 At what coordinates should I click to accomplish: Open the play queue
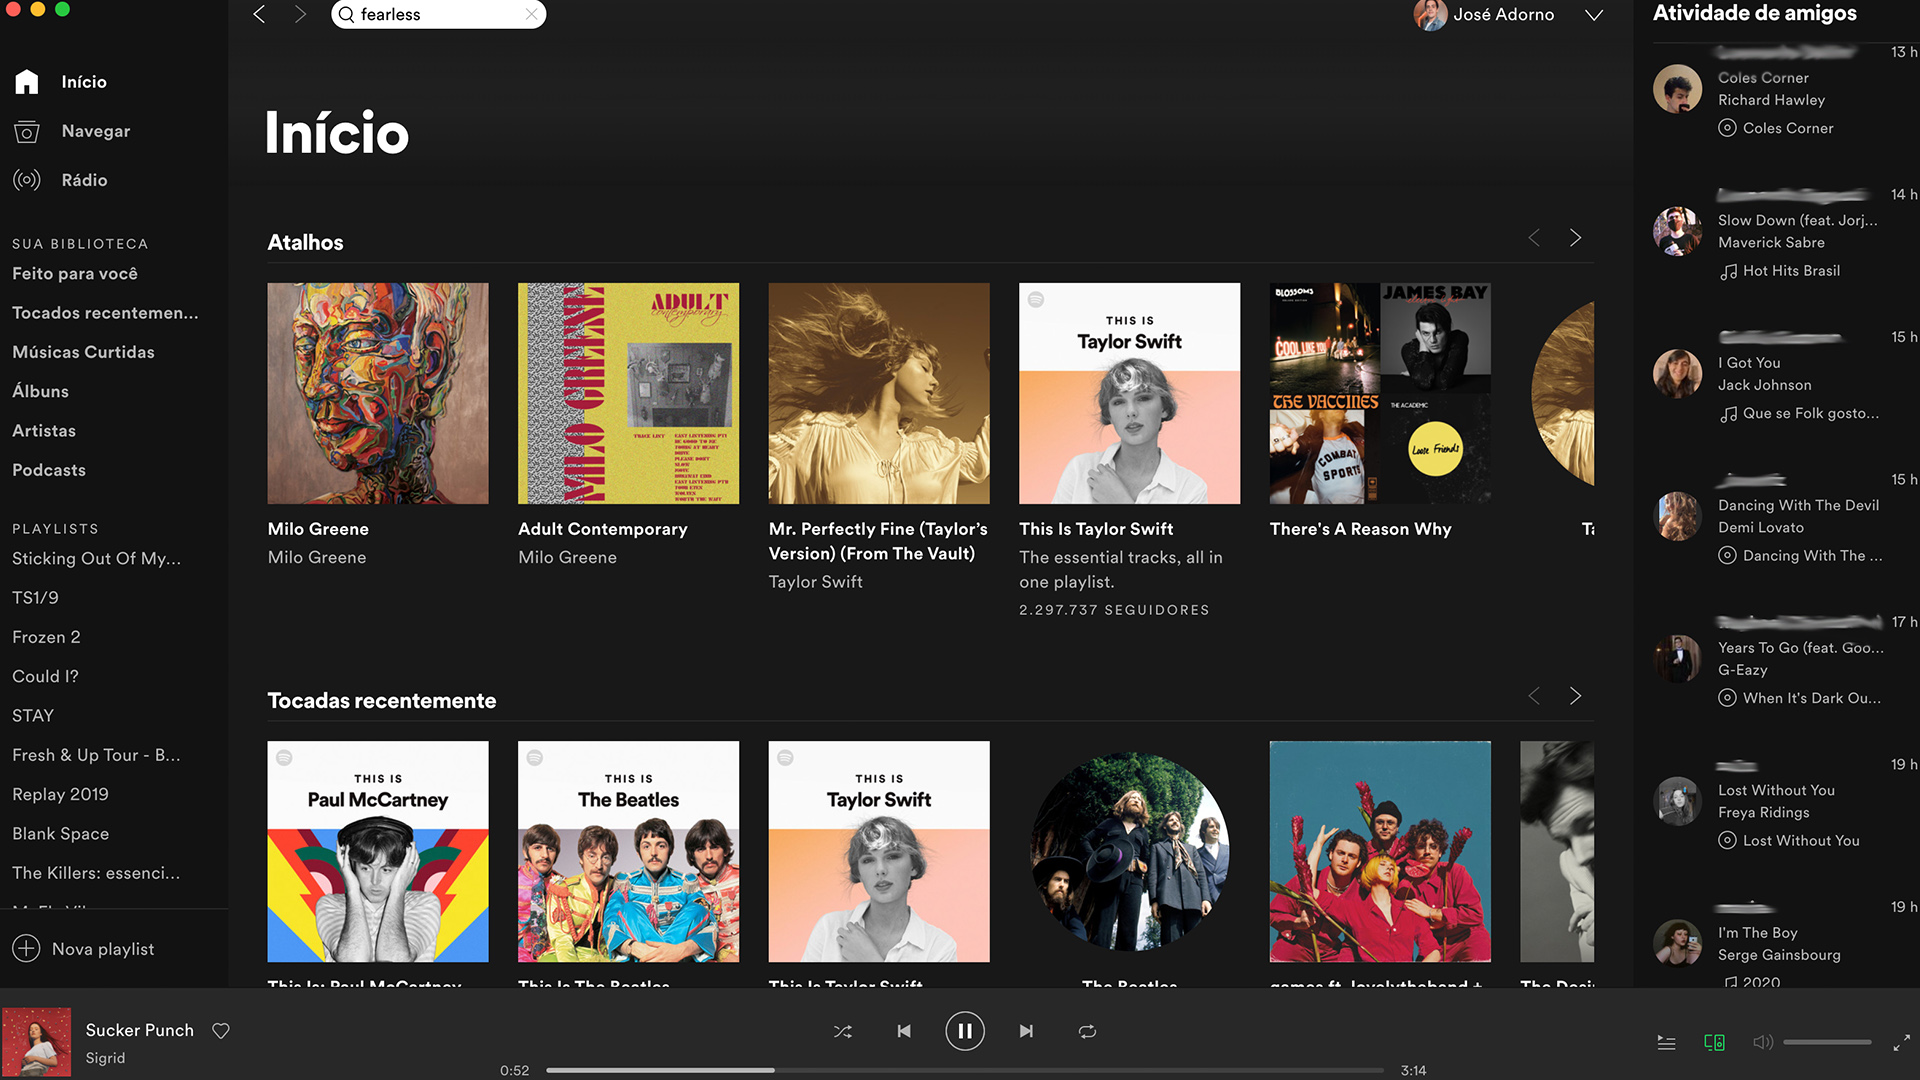[1666, 1042]
